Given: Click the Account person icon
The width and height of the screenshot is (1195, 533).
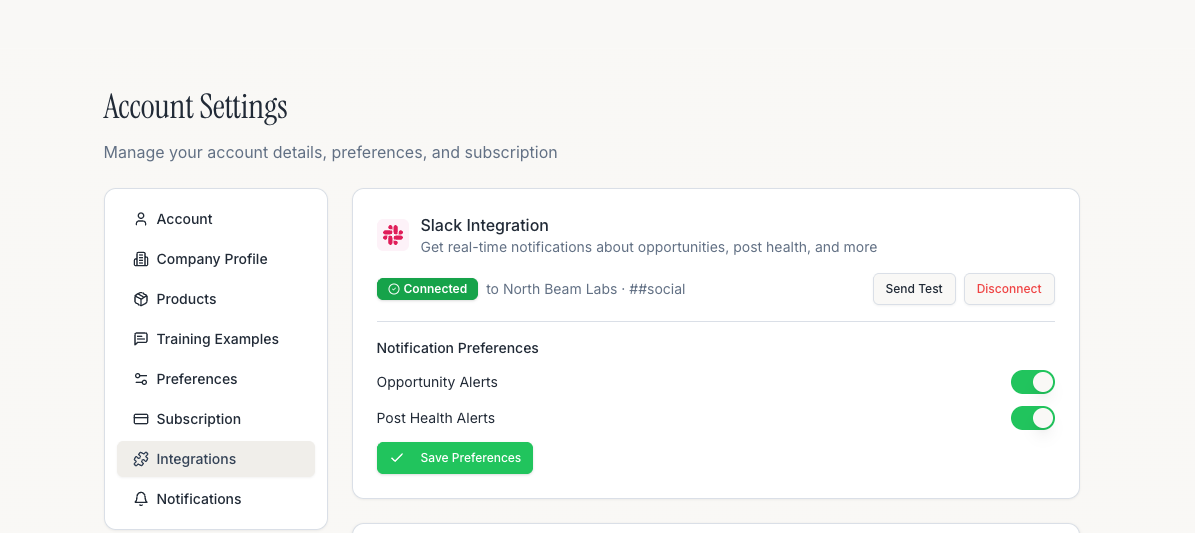Looking at the screenshot, I should pos(140,219).
